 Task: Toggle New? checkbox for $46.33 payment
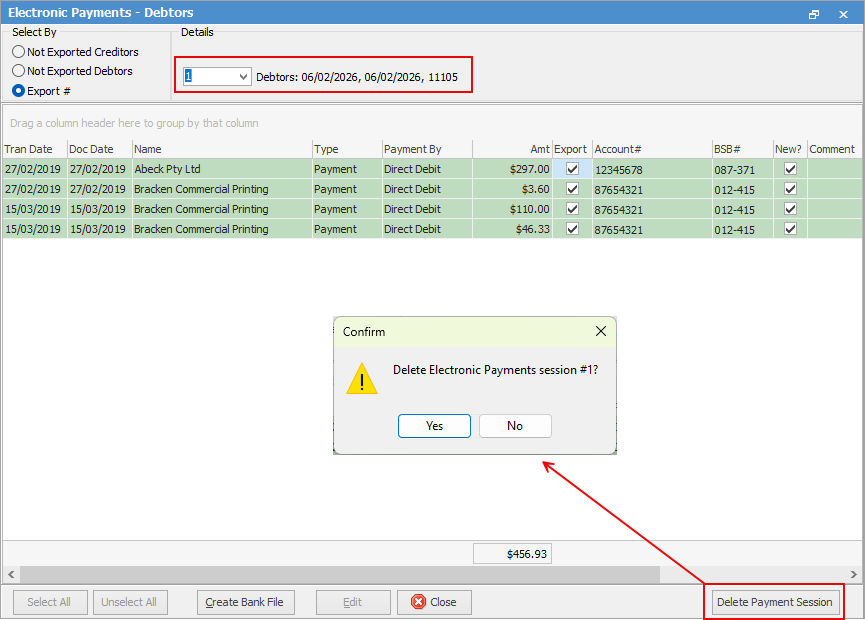click(790, 229)
